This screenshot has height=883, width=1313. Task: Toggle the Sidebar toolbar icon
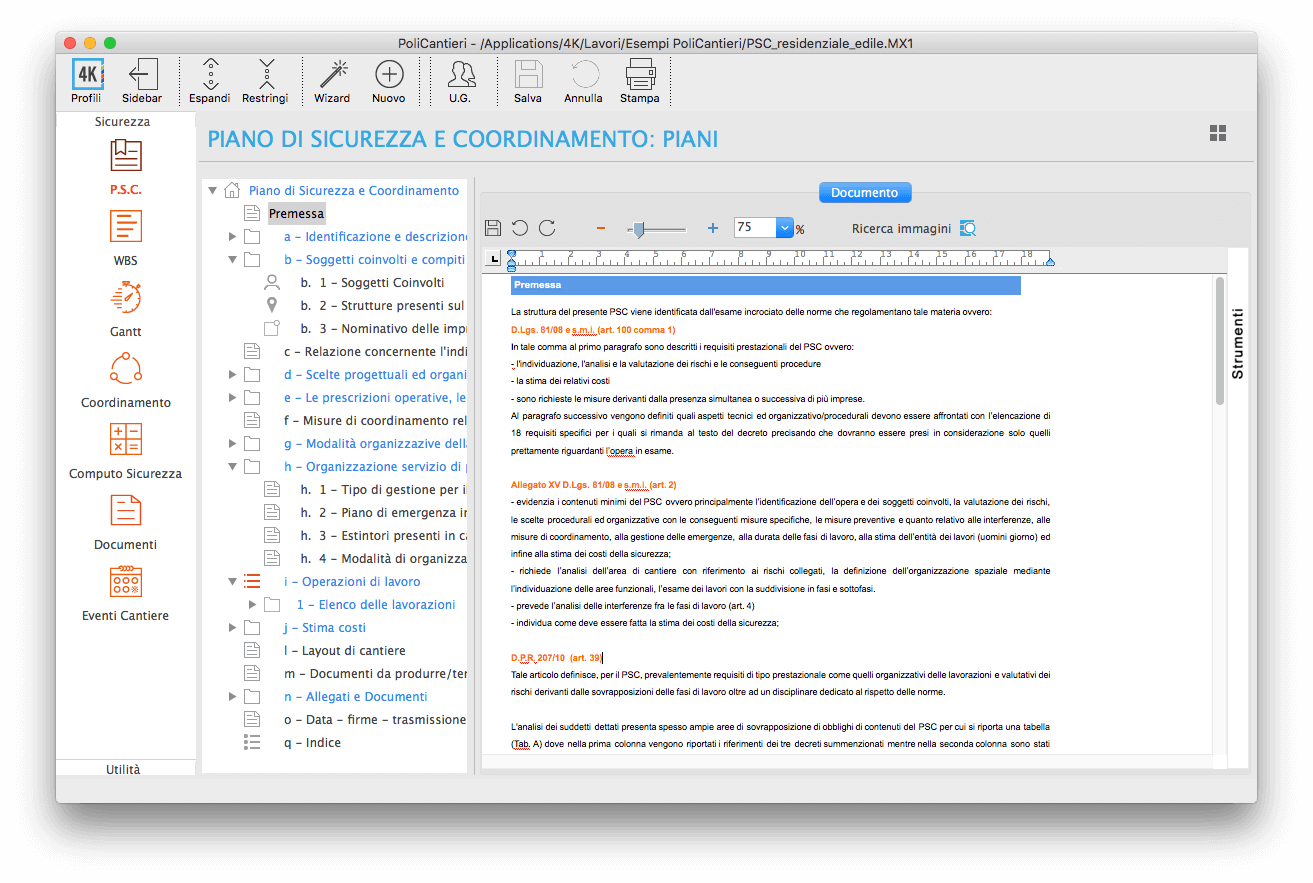pos(142,74)
